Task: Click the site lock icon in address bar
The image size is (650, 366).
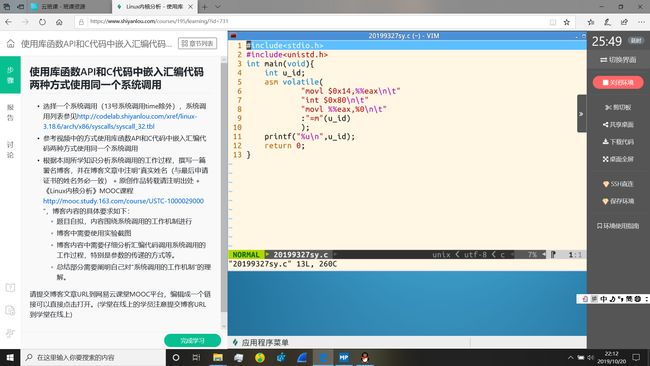Action: coord(81,22)
